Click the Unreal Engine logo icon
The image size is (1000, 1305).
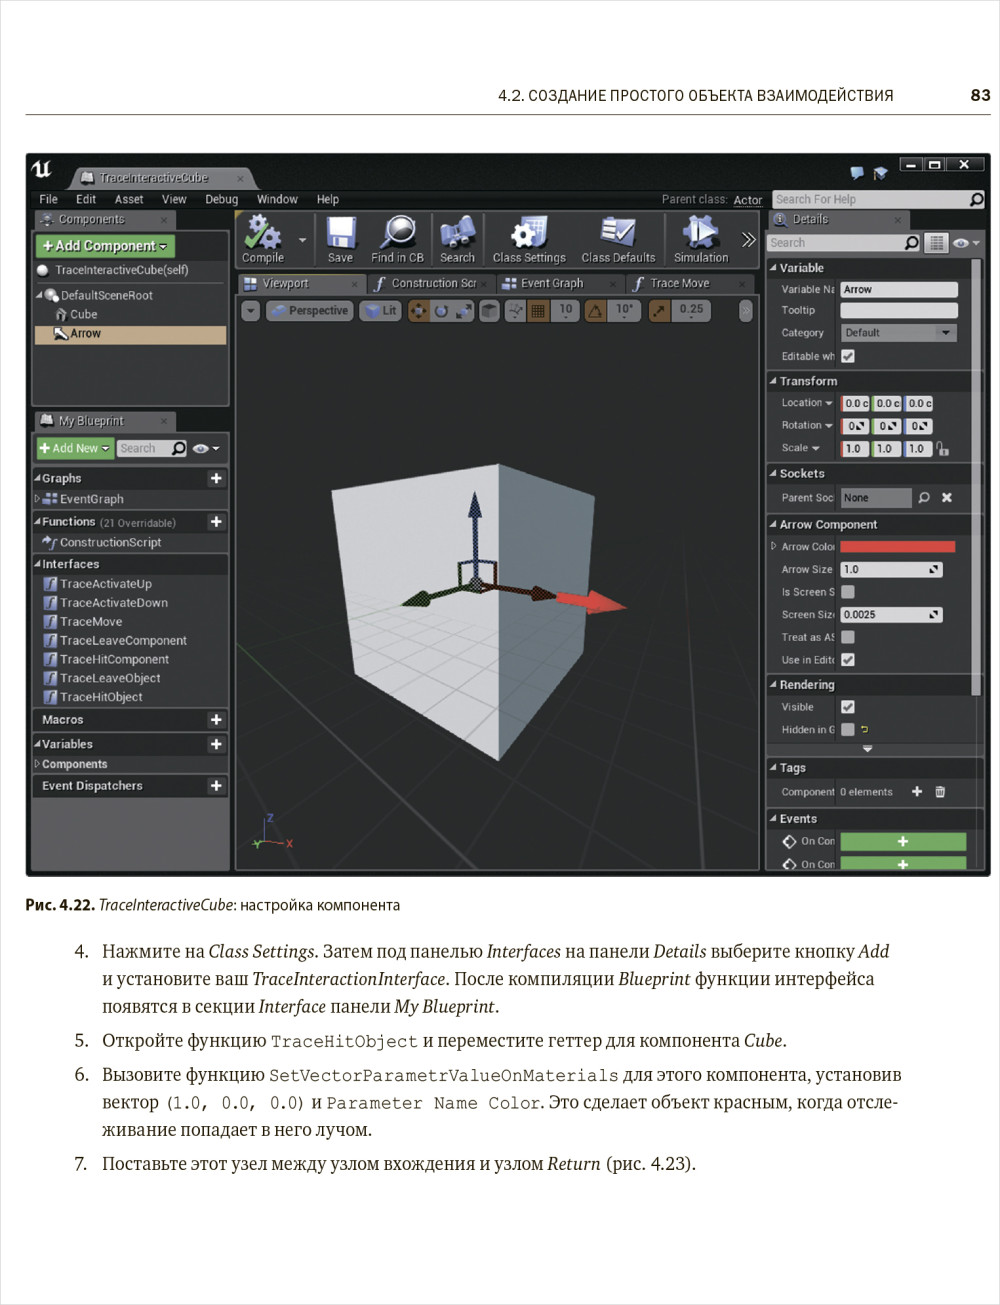tap(41, 169)
